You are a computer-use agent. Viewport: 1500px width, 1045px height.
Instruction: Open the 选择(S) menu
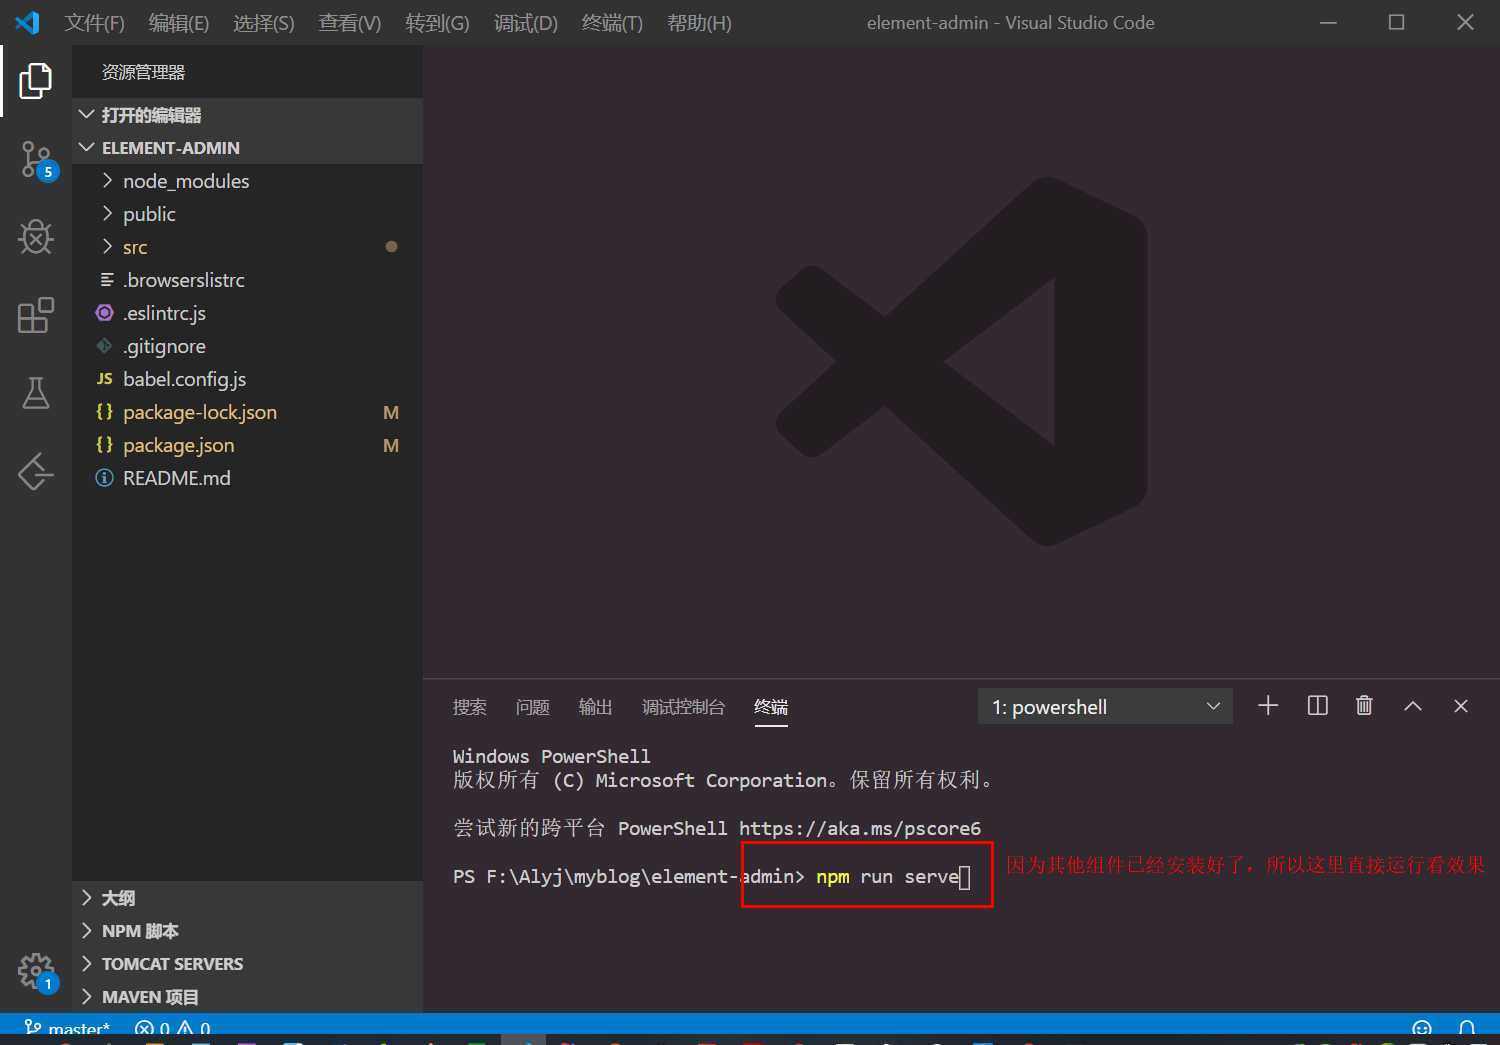pyautogui.click(x=264, y=23)
